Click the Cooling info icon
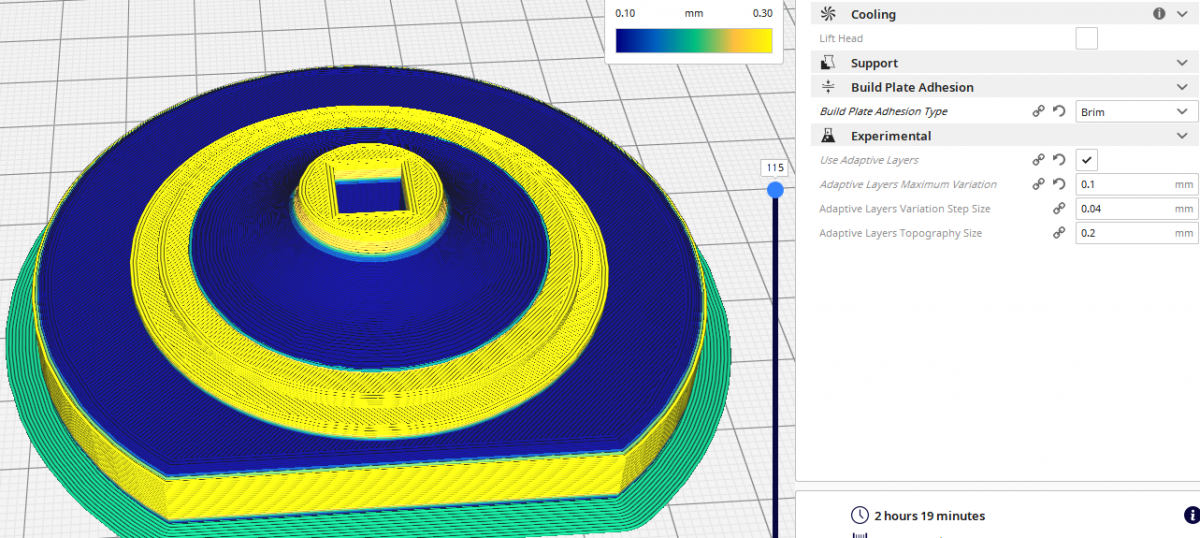The width and height of the screenshot is (1200, 538). point(1159,14)
